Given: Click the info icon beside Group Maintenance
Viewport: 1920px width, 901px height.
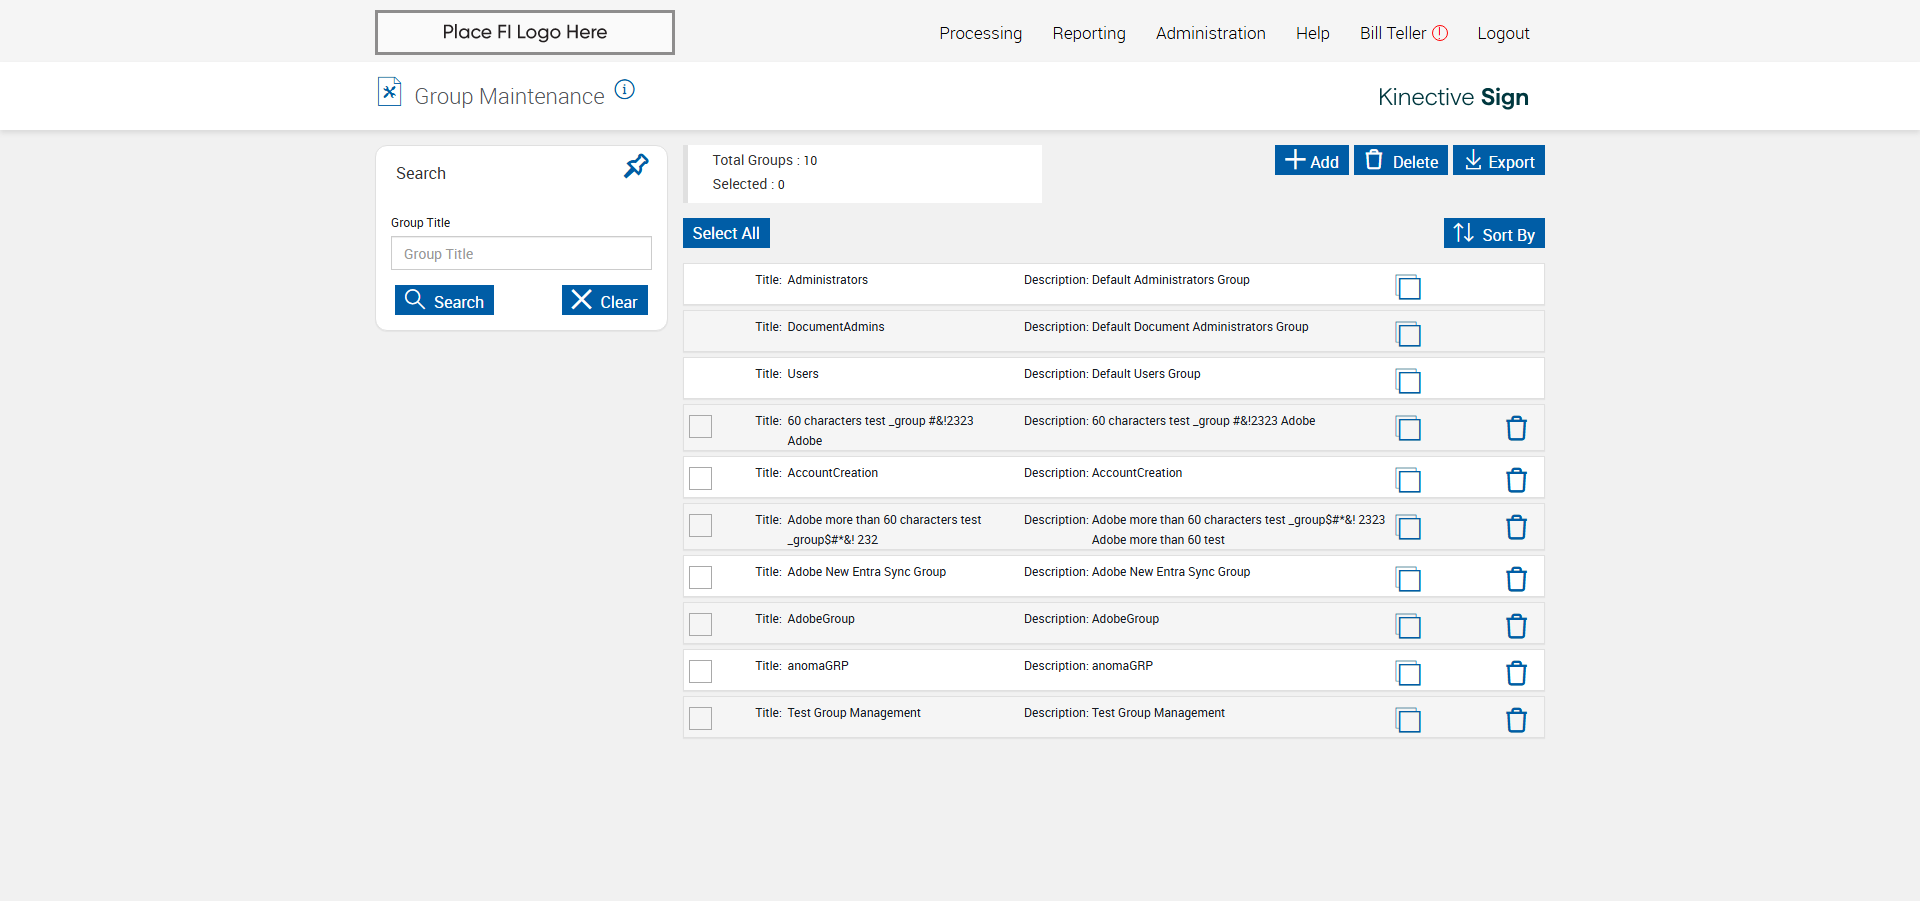Looking at the screenshot, I should [x=625, y=90].
